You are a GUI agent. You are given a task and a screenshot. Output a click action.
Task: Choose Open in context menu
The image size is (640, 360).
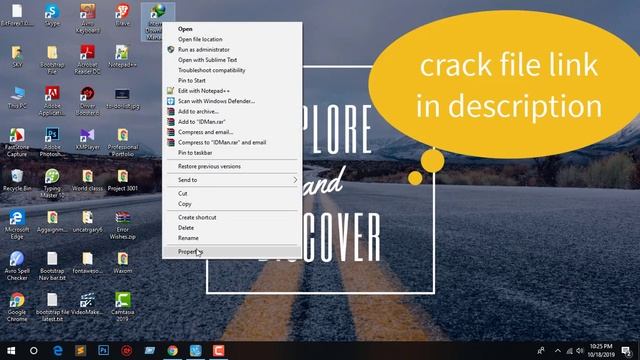point(232,29)
